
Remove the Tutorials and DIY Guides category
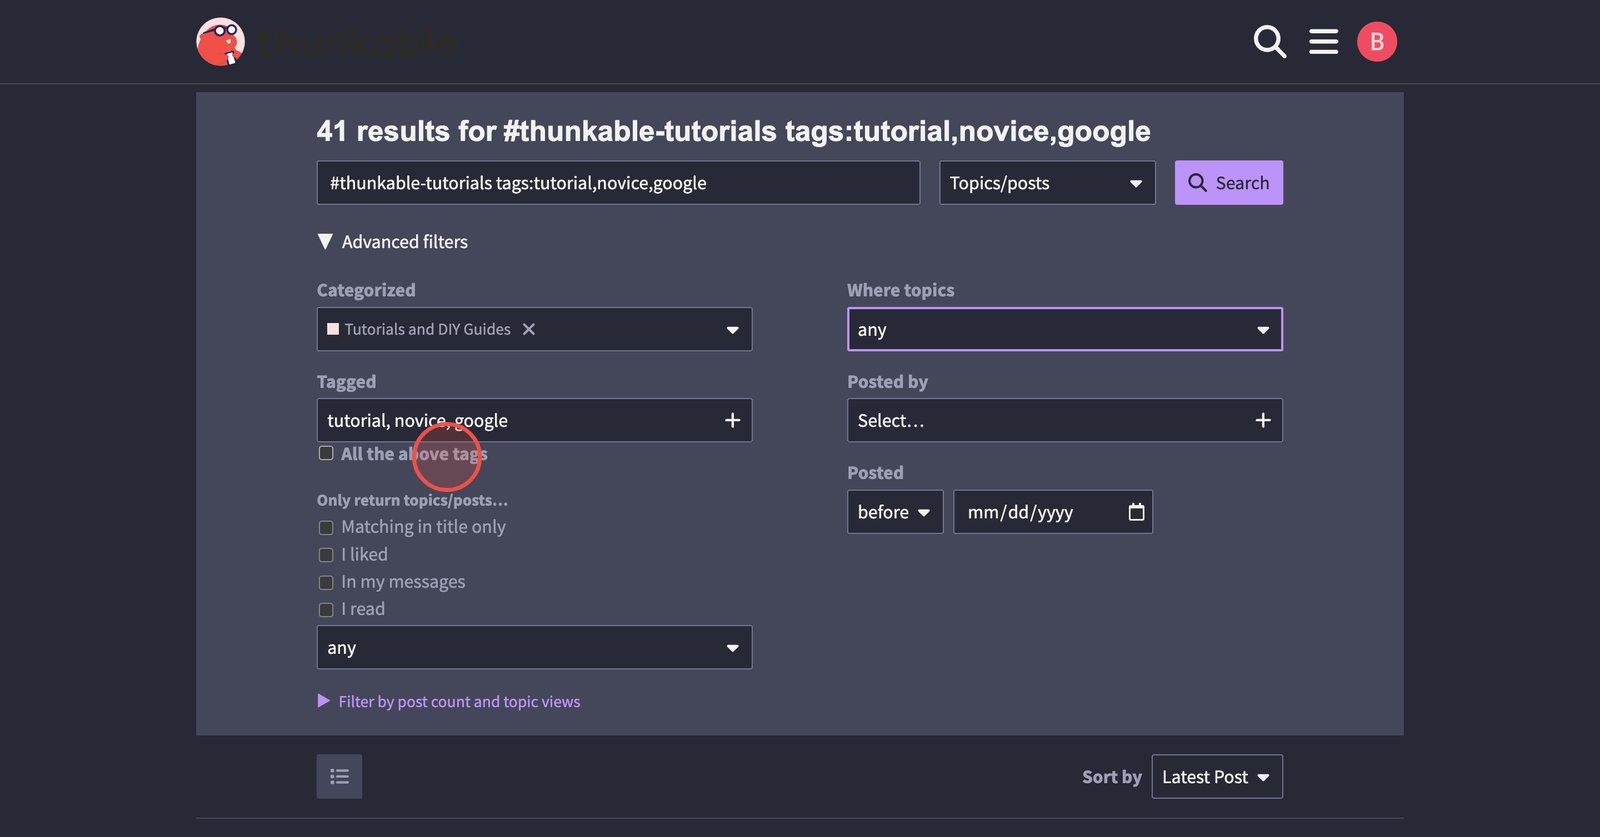coord(529,329)
